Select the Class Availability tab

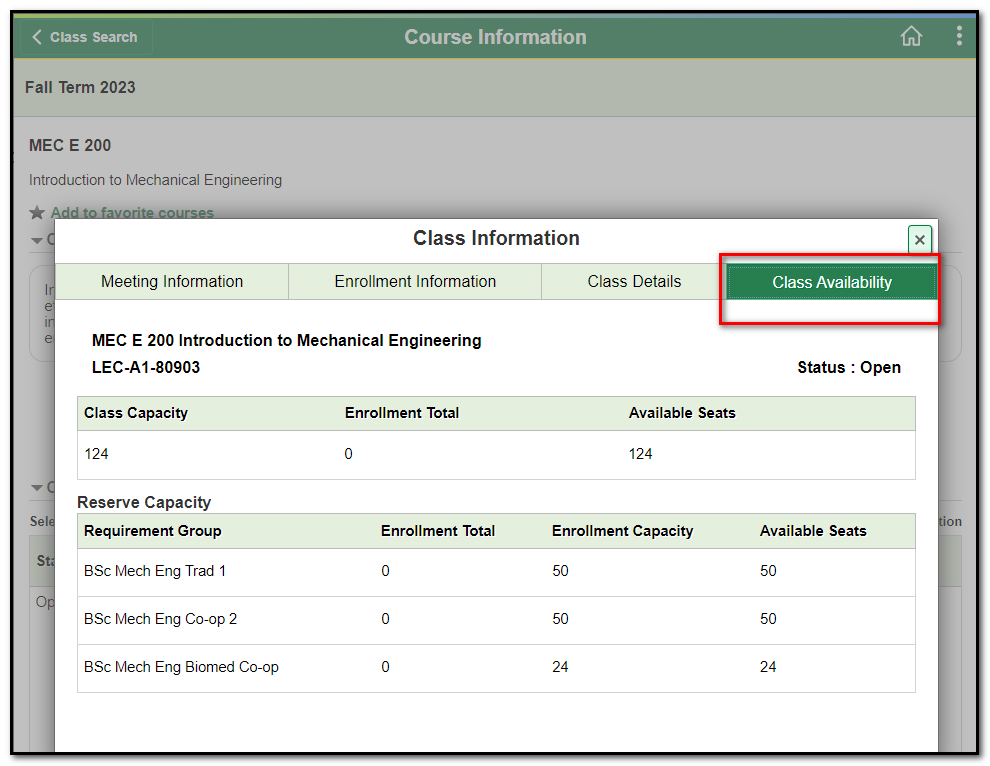pos(831,283)
